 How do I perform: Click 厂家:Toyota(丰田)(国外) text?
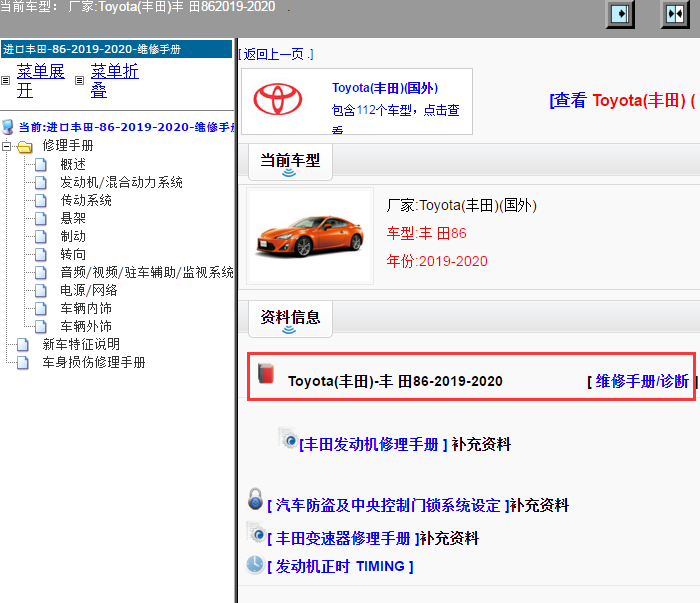point(462,206)
